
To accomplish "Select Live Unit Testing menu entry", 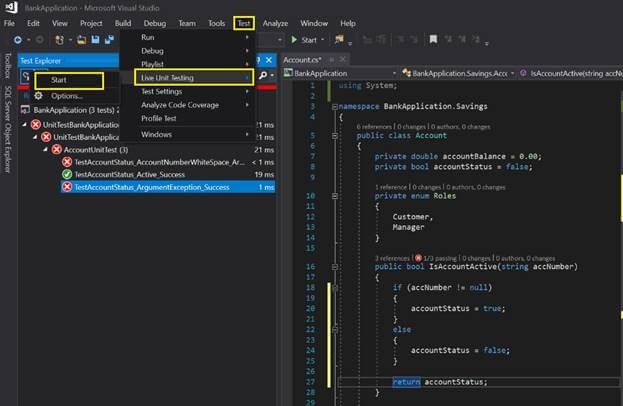I will (194, 78).
